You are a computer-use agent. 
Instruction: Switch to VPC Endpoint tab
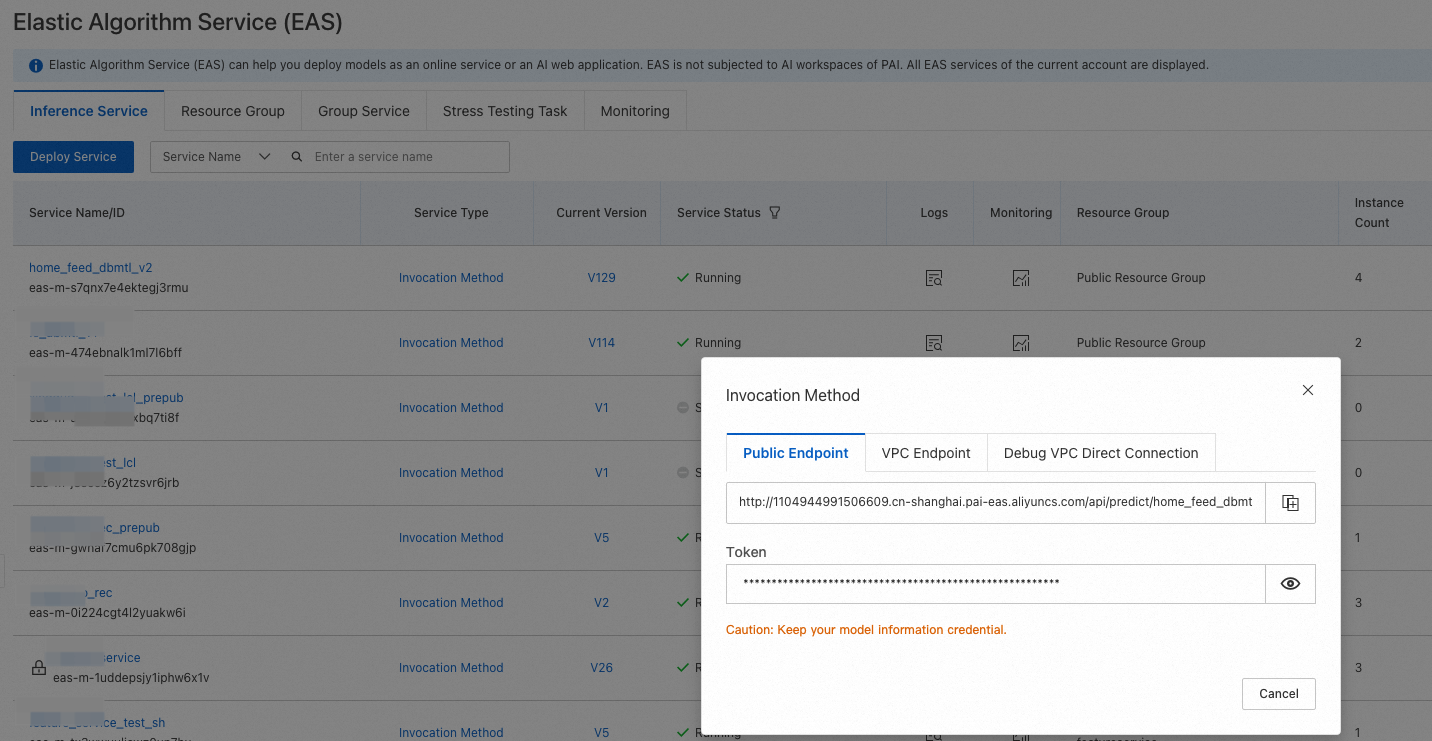coord(926,453)
